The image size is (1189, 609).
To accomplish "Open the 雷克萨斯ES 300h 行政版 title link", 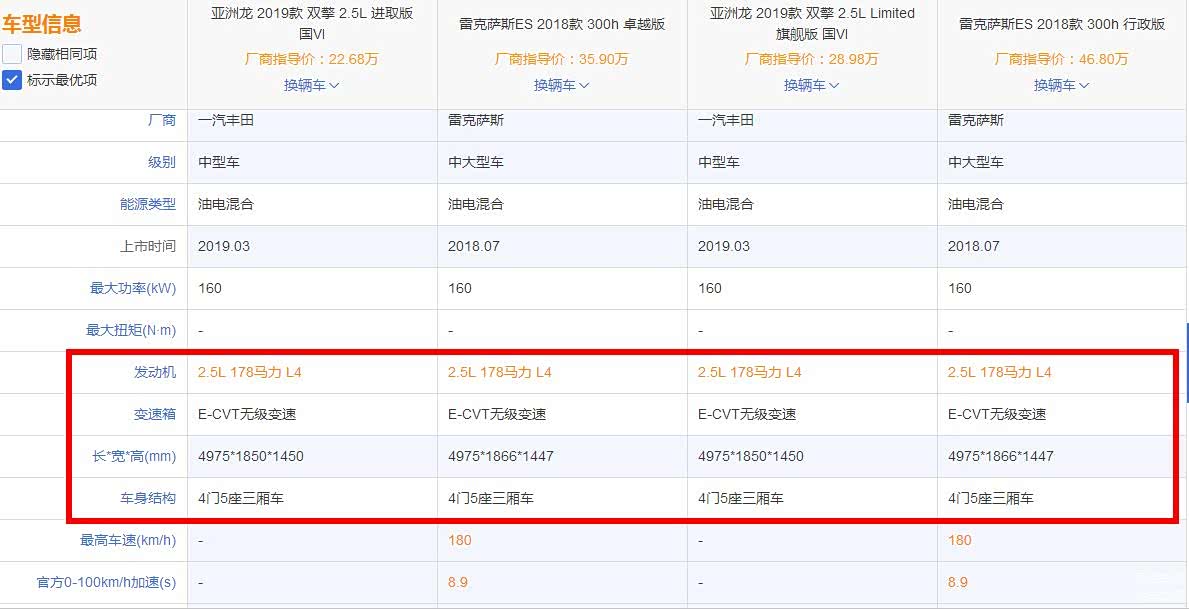I will [1062, 24].
